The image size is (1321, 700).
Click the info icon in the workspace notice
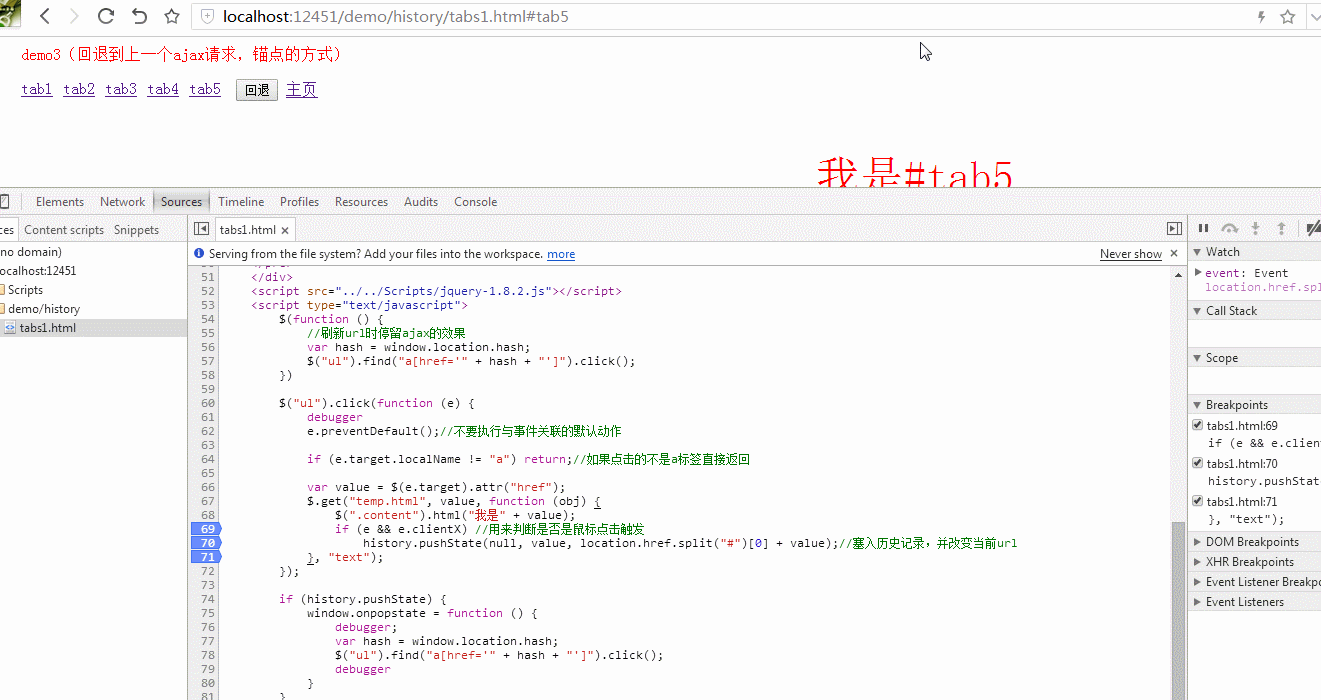click(199, 254)
